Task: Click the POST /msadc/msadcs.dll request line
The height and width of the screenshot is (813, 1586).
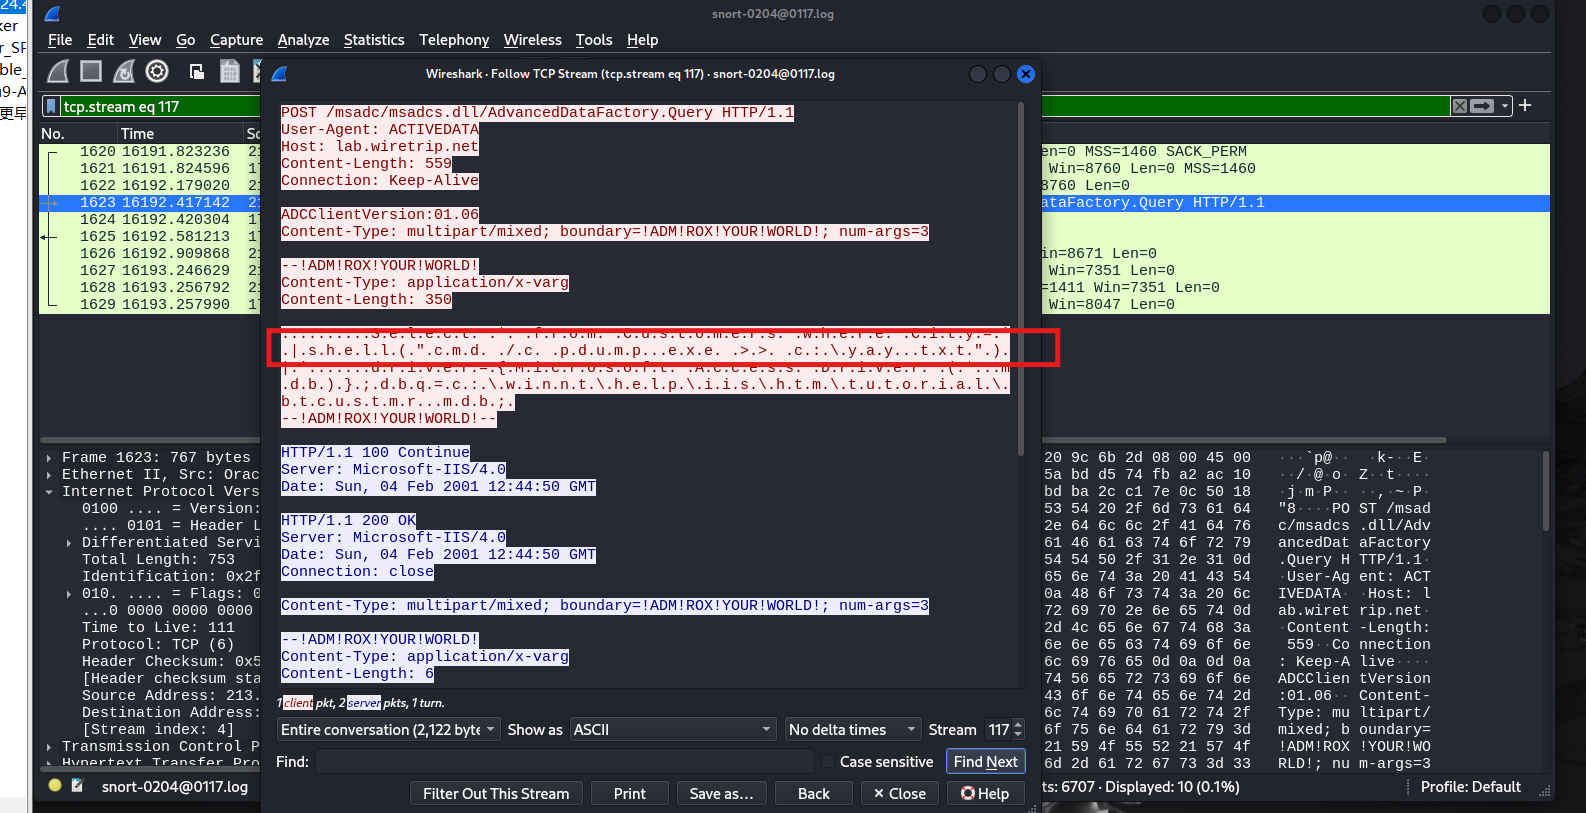Action: (537, 113)
